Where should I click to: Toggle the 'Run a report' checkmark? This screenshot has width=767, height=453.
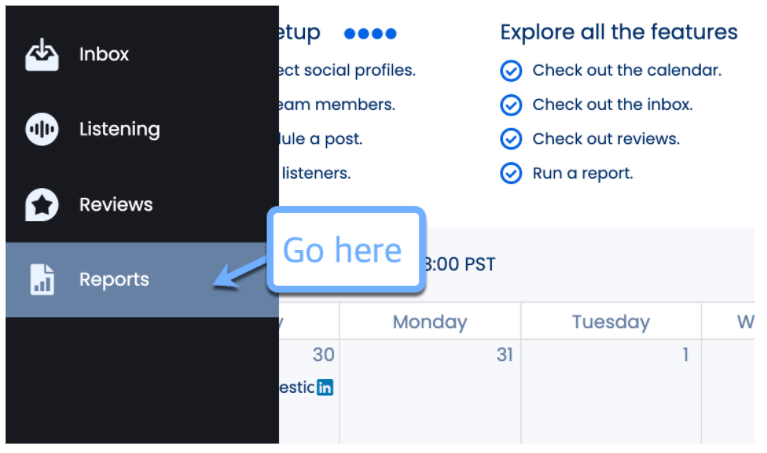coord(511,173)
